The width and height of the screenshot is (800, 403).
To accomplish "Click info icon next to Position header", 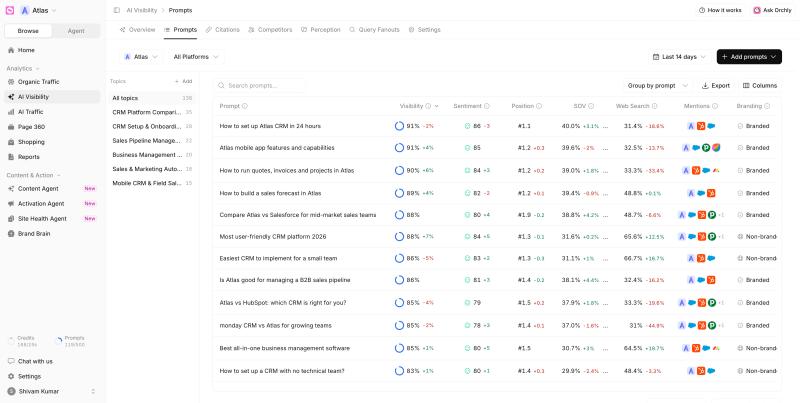I will [539, 106].
